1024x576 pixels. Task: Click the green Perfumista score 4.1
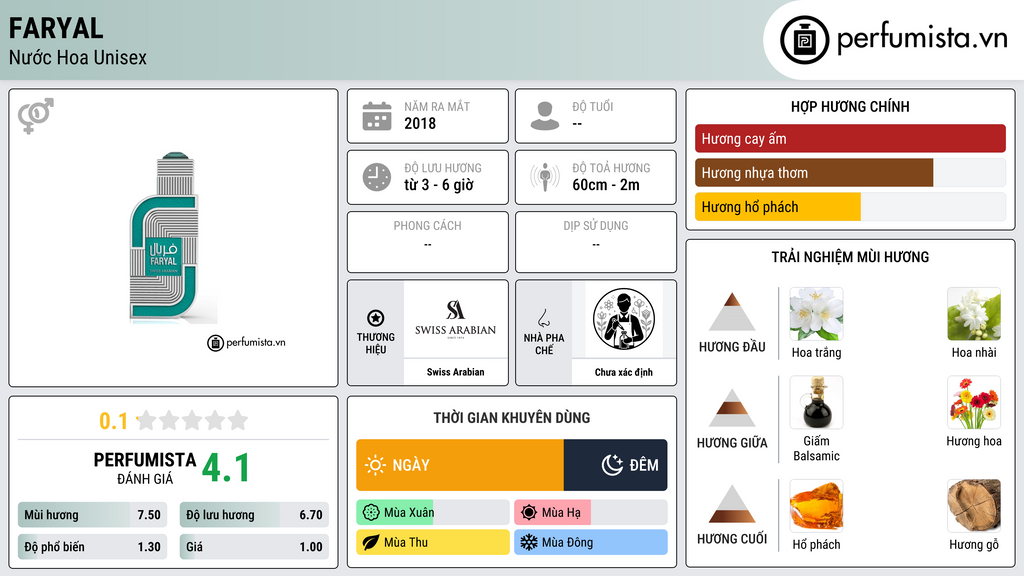pos(225,468)
